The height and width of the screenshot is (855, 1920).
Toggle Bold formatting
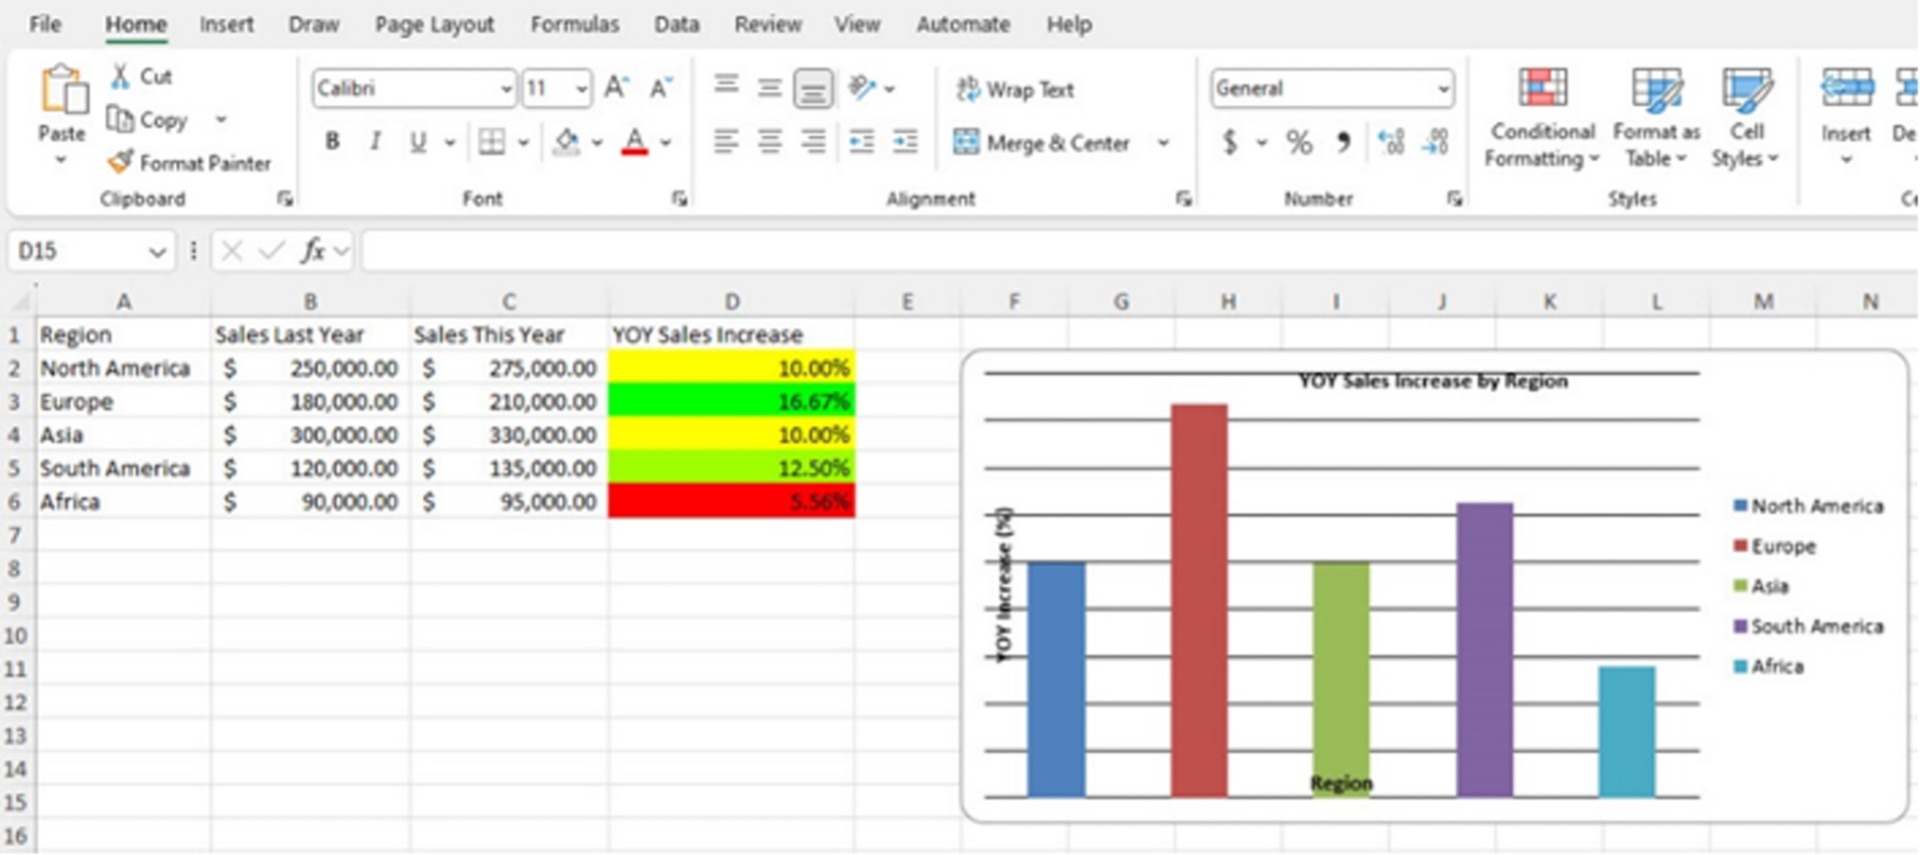[332, 142]
